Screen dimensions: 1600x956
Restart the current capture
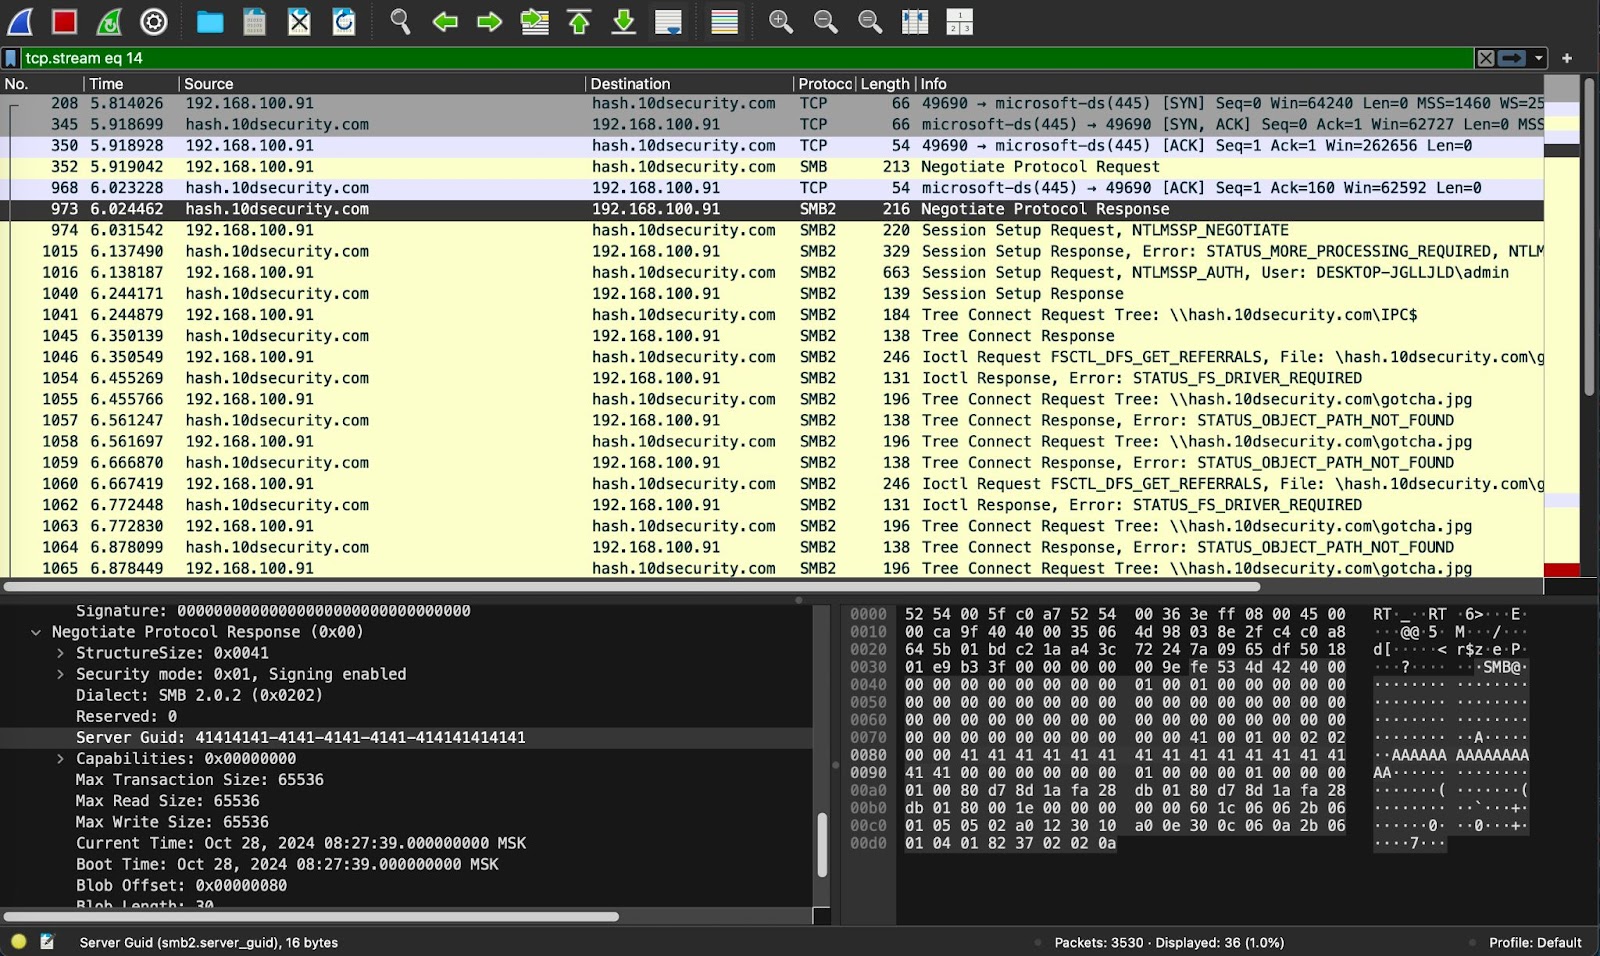point(109,21)
